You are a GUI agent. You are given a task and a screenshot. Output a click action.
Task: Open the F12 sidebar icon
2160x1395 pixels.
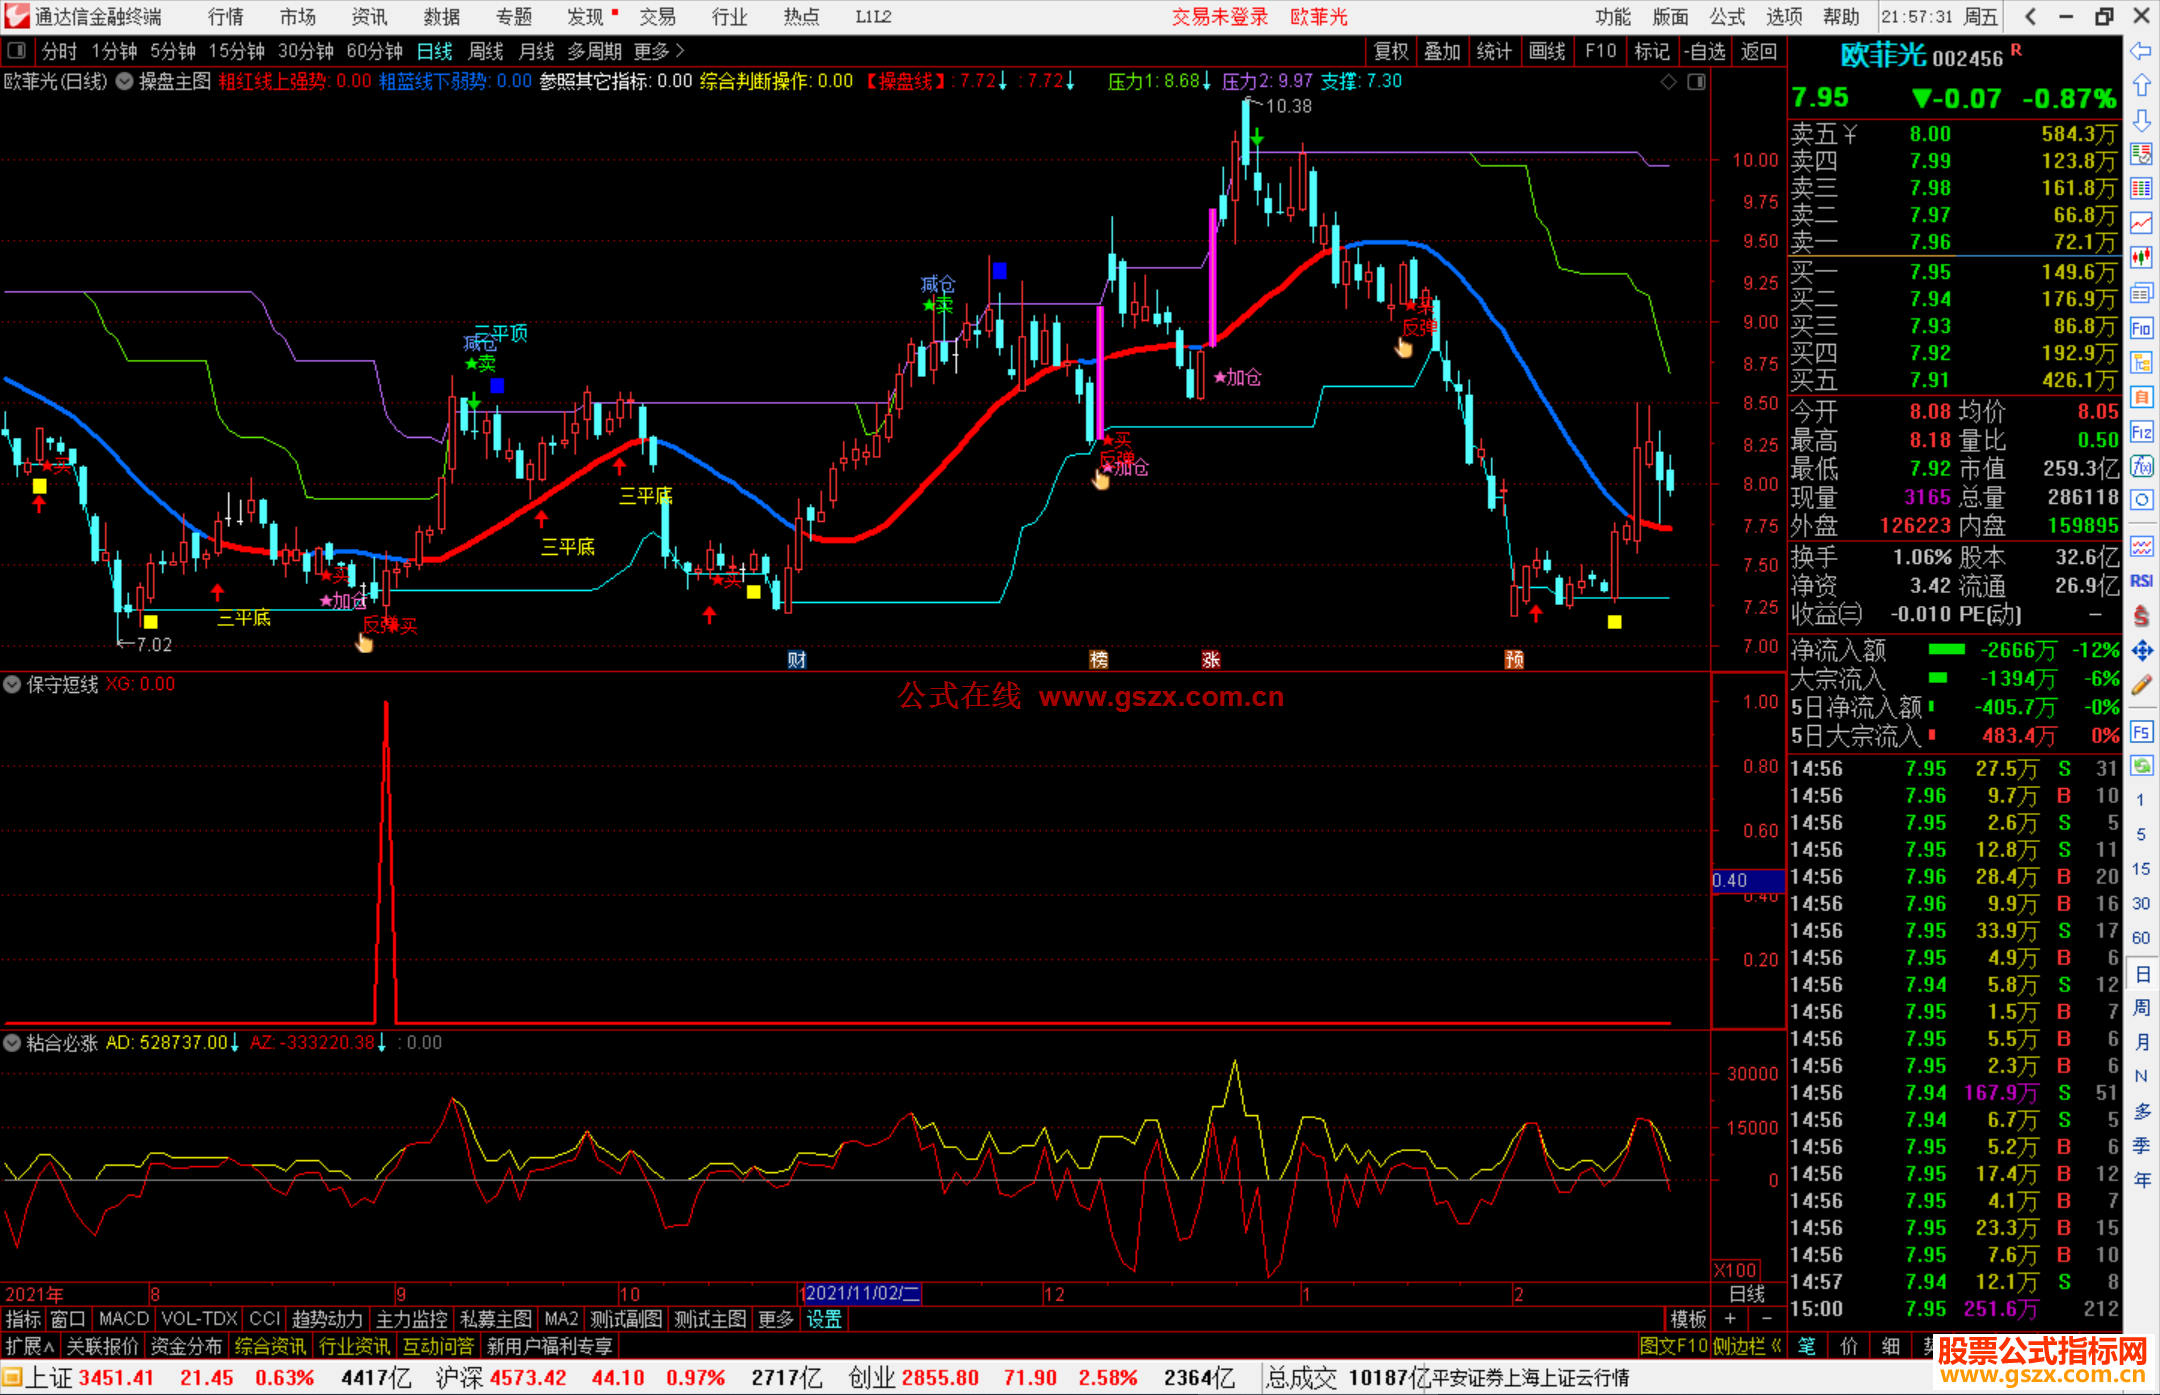[x=2141, y=432]
